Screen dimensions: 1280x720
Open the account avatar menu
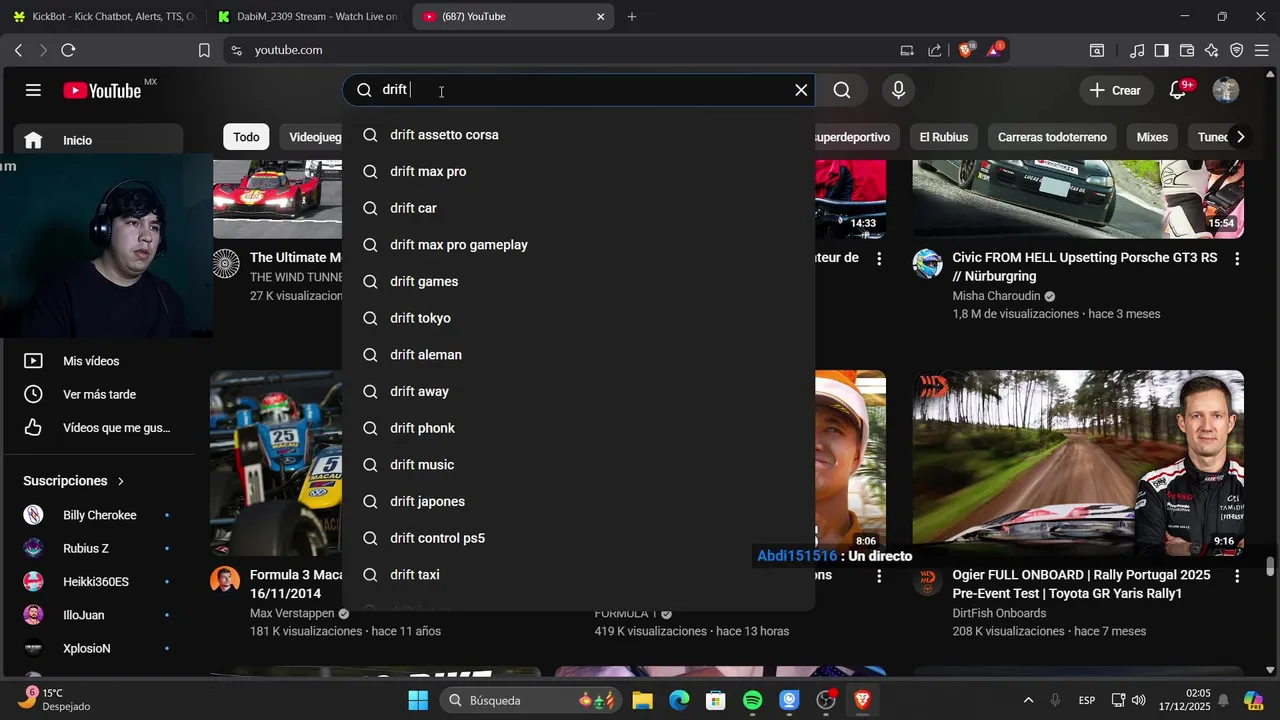(x=1226, y=90)
